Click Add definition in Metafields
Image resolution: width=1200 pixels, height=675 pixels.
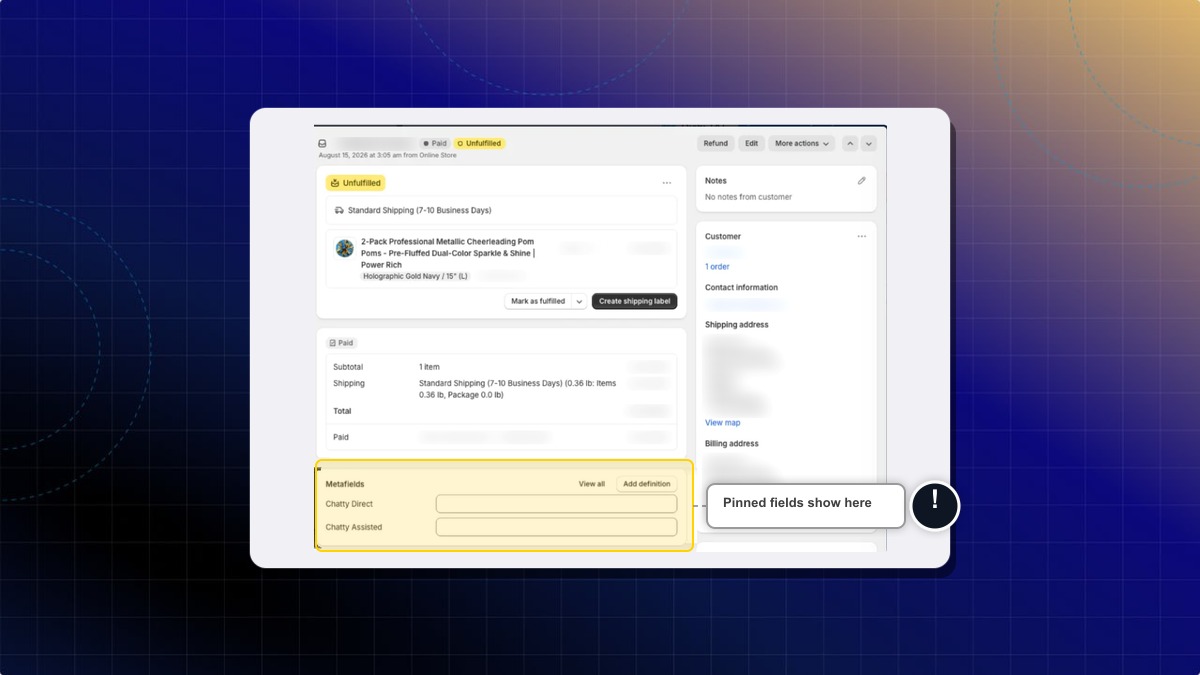coord(647,484)
